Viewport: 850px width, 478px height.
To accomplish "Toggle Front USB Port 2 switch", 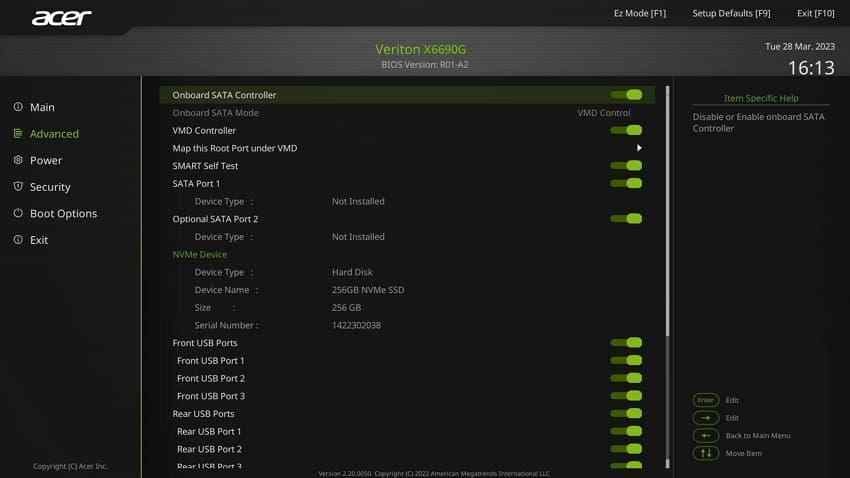I will (626, 378).
